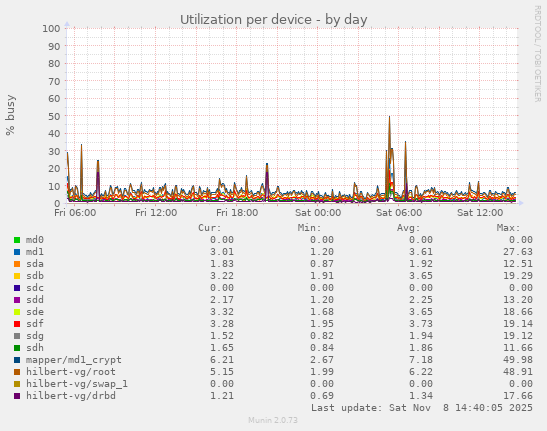This screenshot has height=431, width=547.
Task: Click the sdc dark blue legend swatch
Action: 17,288
